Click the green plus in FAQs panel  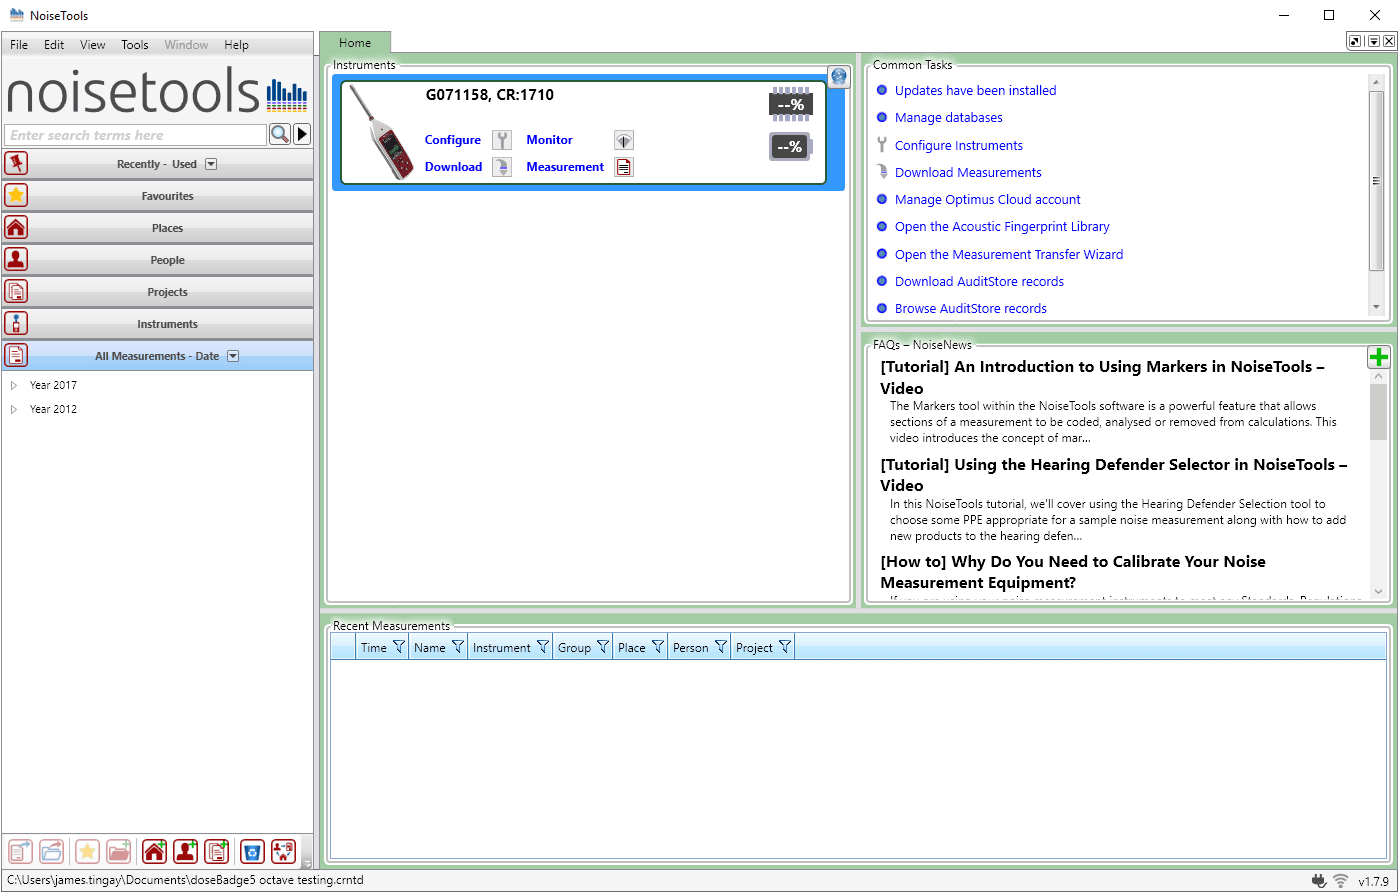(x=1379, y=357)
